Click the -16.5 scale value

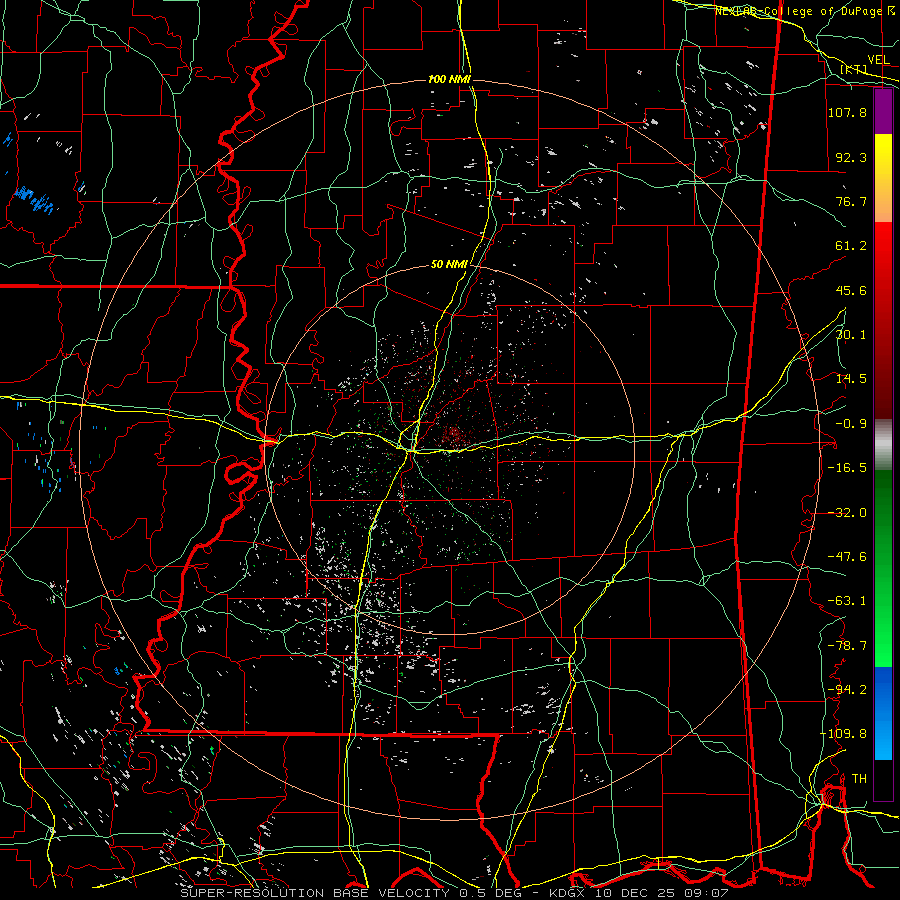click(847, 468)
